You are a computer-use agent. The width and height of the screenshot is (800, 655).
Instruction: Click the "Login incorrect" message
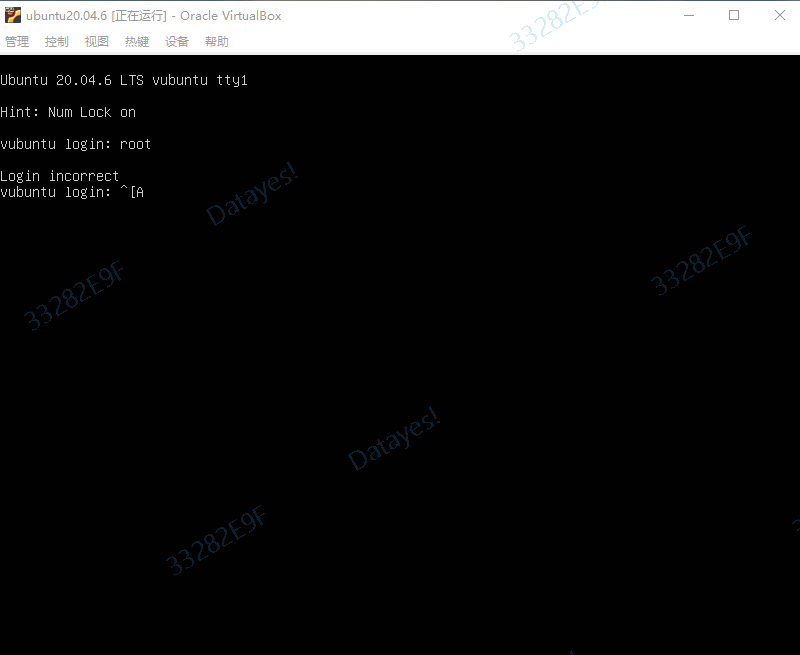click(60, 176)
